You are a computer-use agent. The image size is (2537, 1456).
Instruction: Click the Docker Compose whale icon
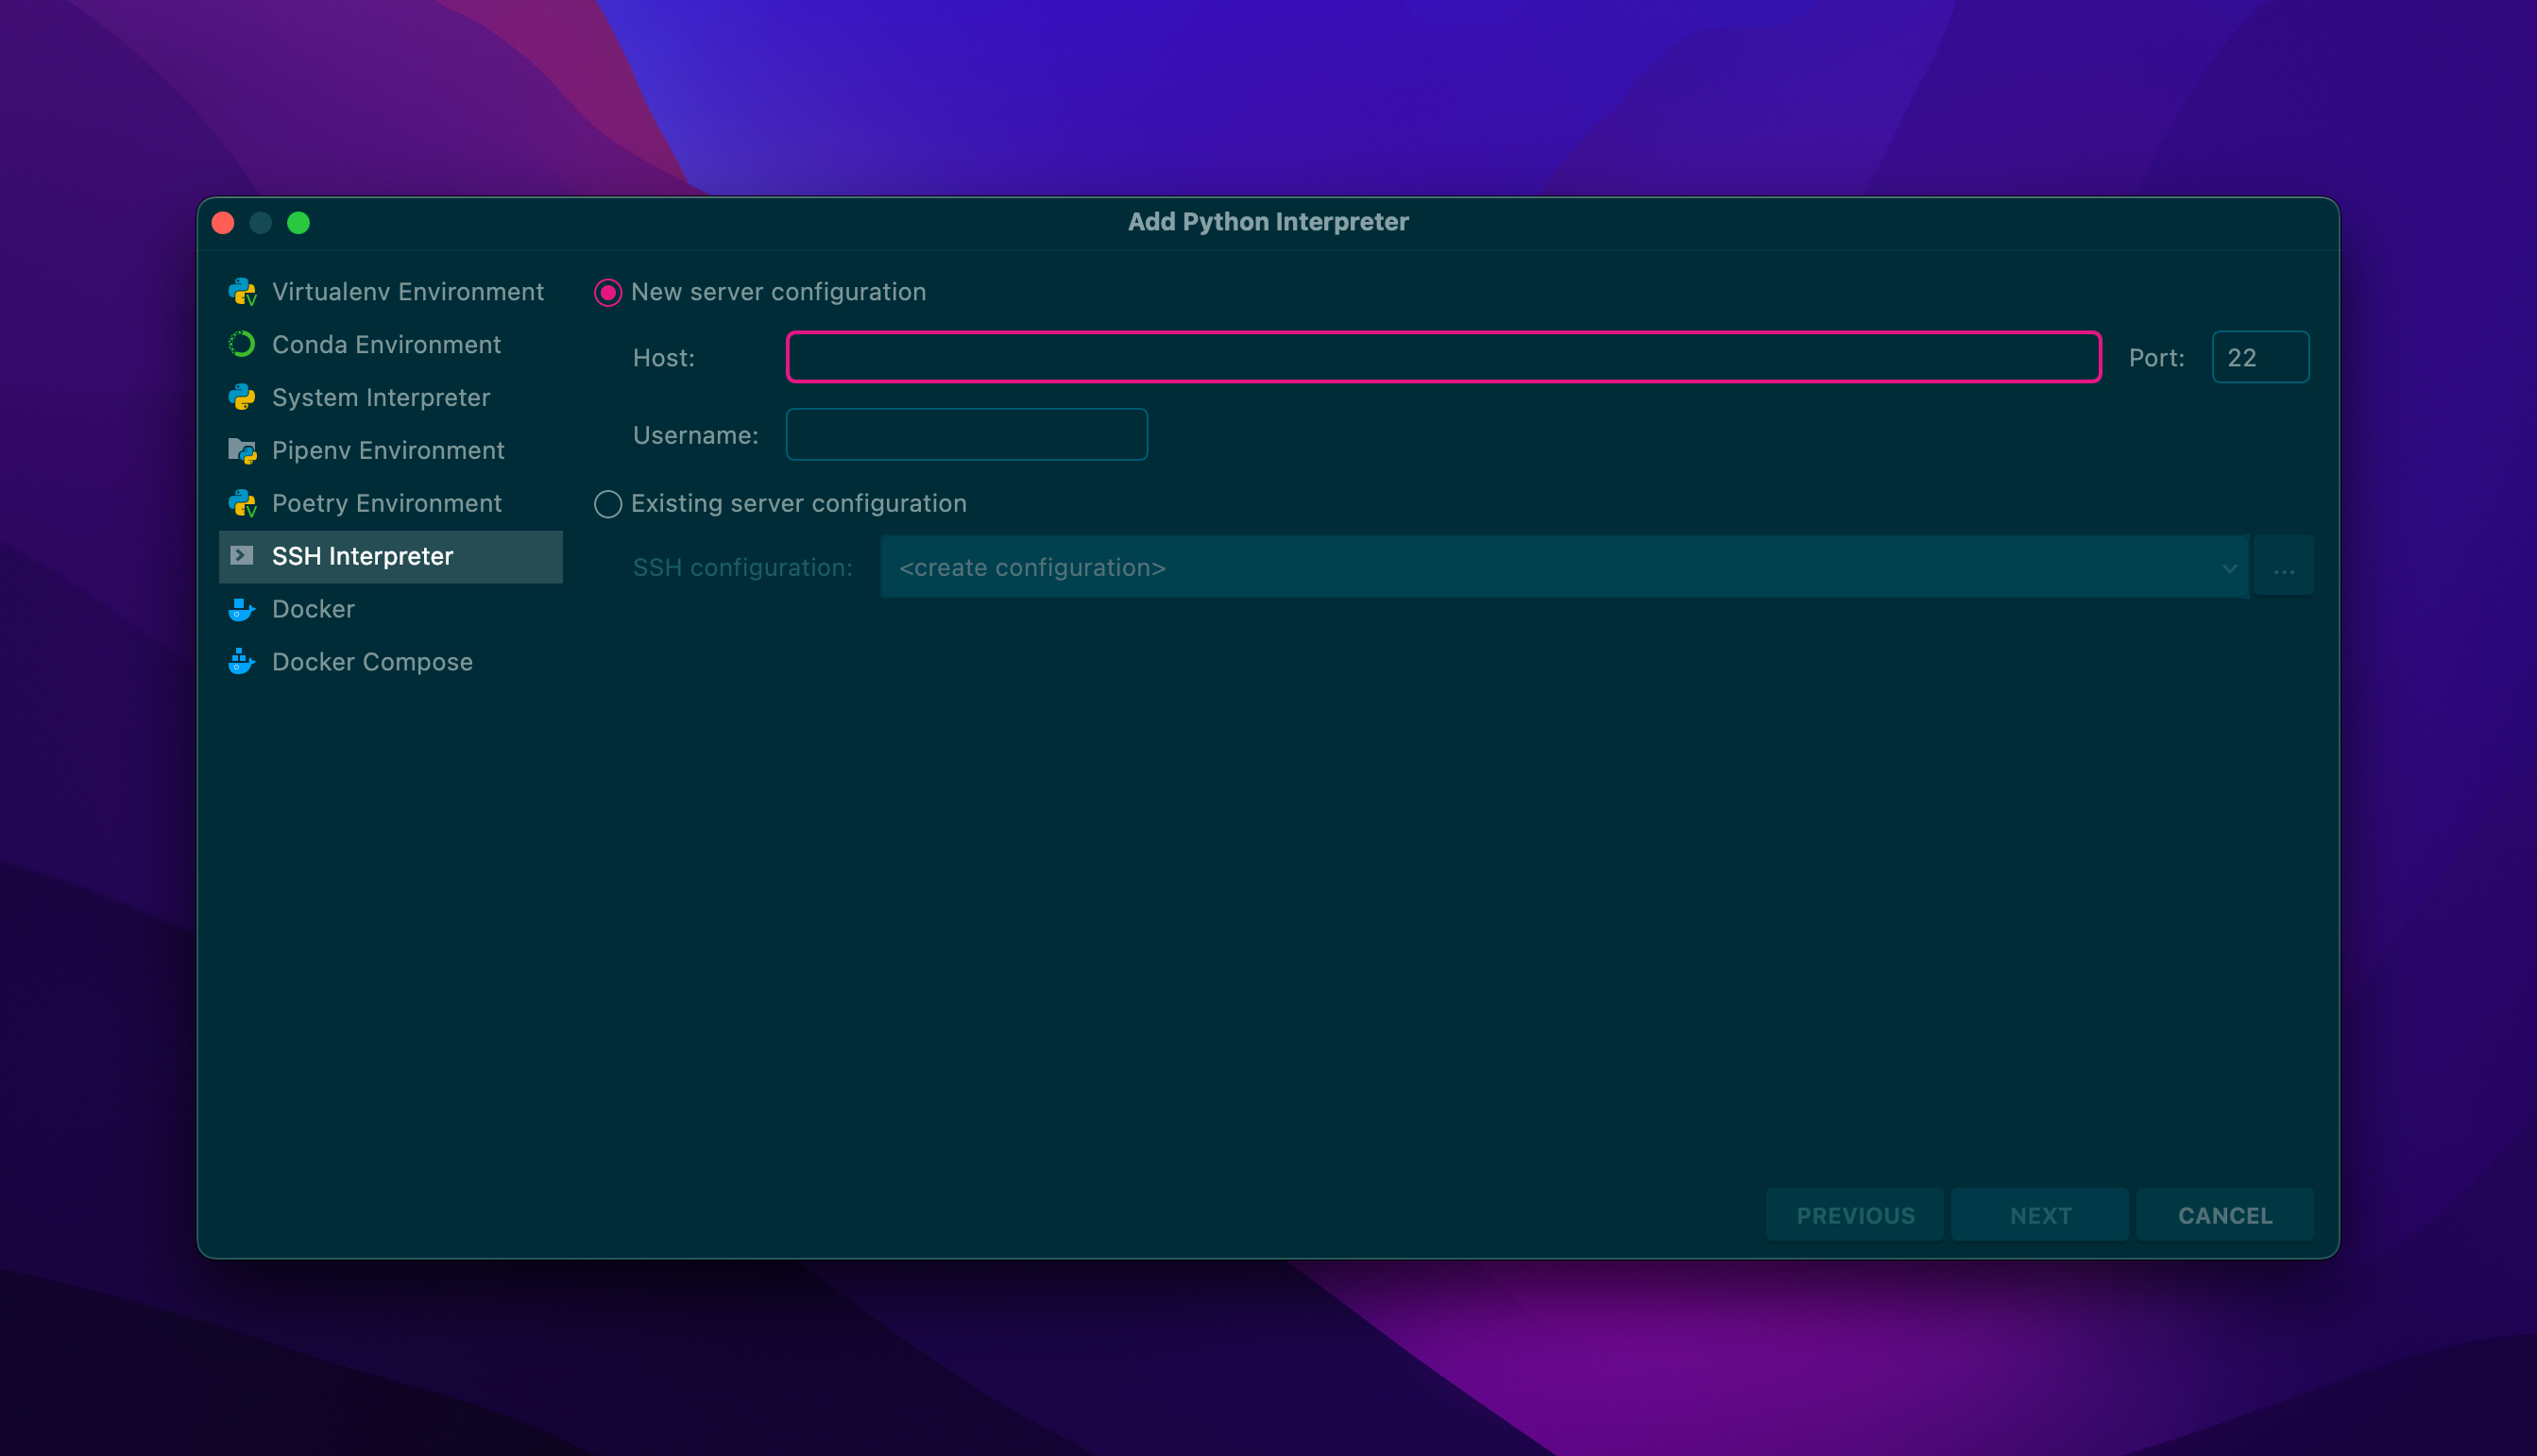[242, 662]
